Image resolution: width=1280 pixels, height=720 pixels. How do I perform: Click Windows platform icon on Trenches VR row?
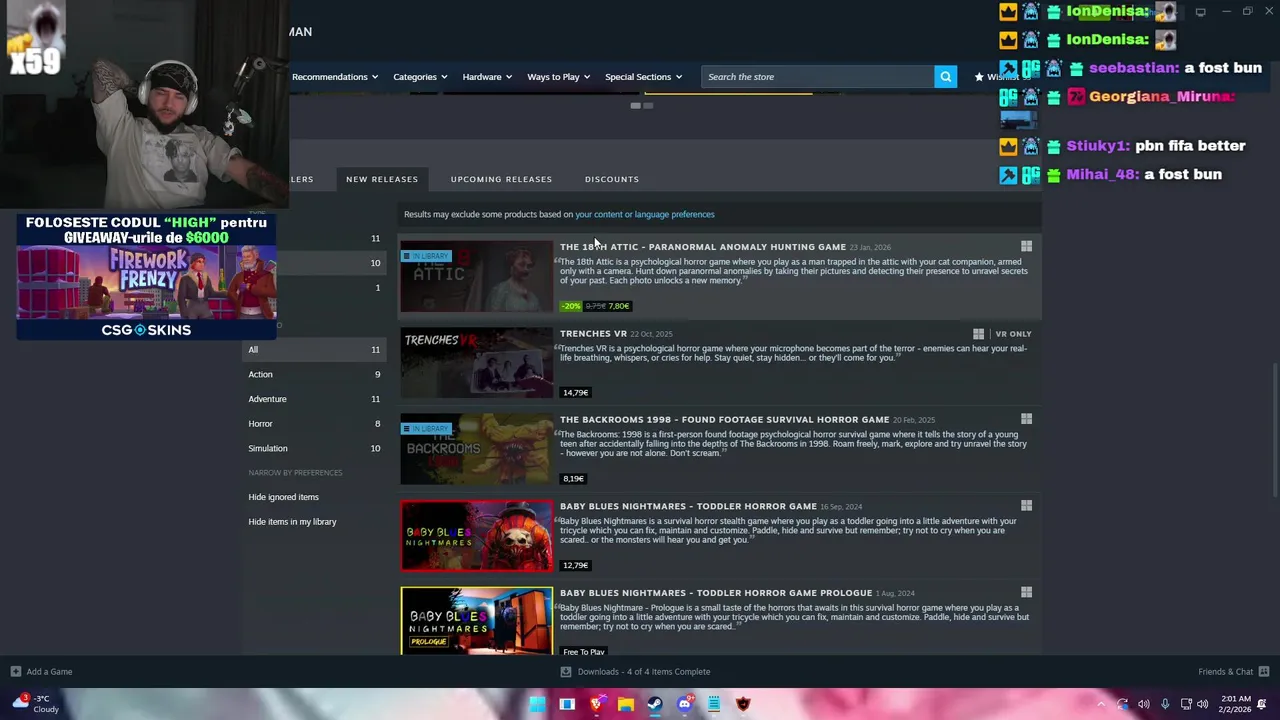(978, 334)
